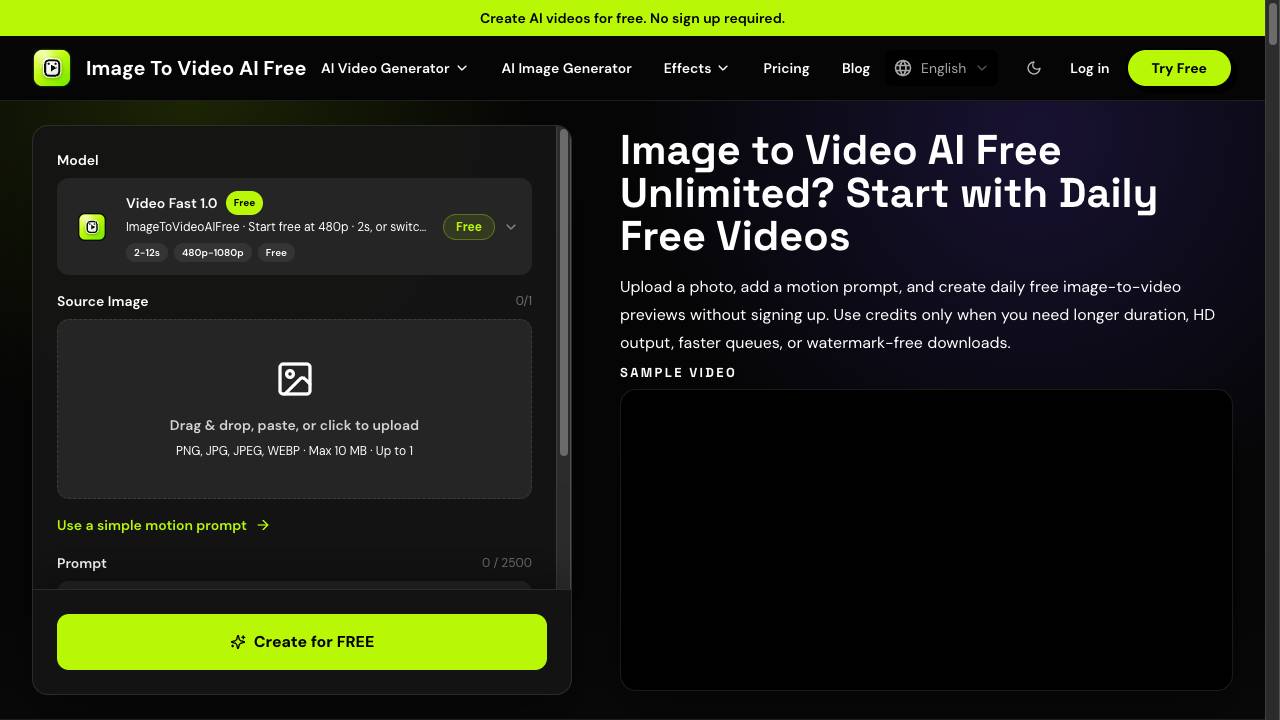Click the Video Fast 1.0 model icon

[92, 227]
